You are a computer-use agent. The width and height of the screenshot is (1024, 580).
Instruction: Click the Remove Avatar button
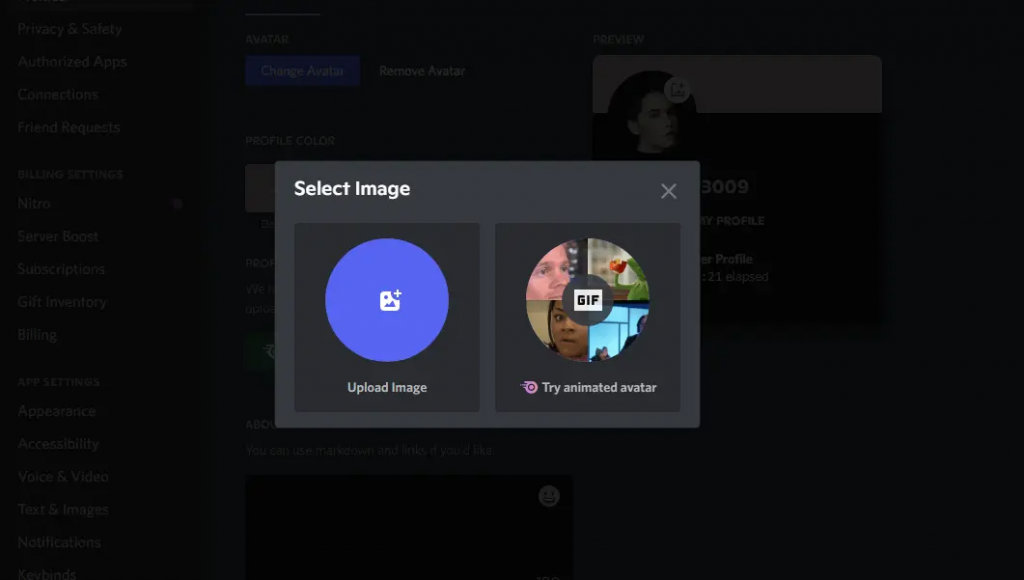[422, 71]
